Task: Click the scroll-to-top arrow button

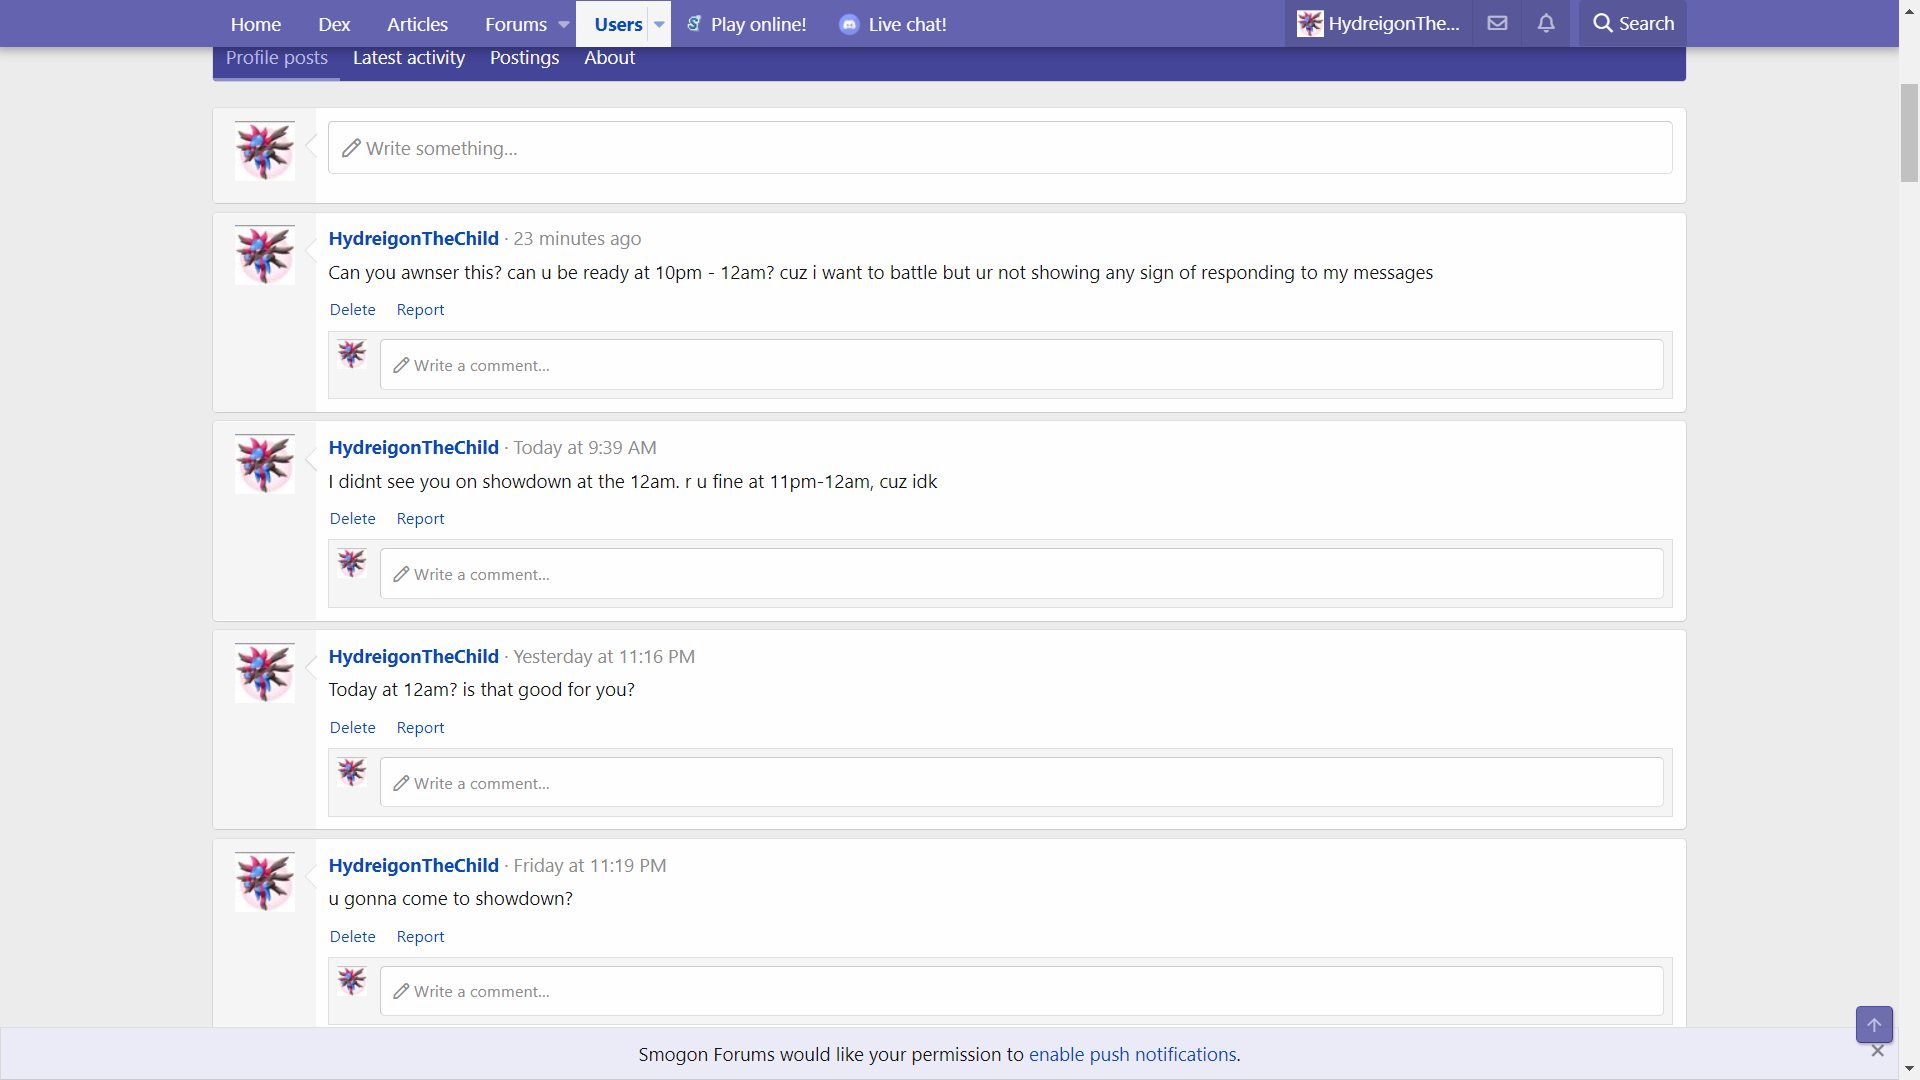Action: 1874,1025
